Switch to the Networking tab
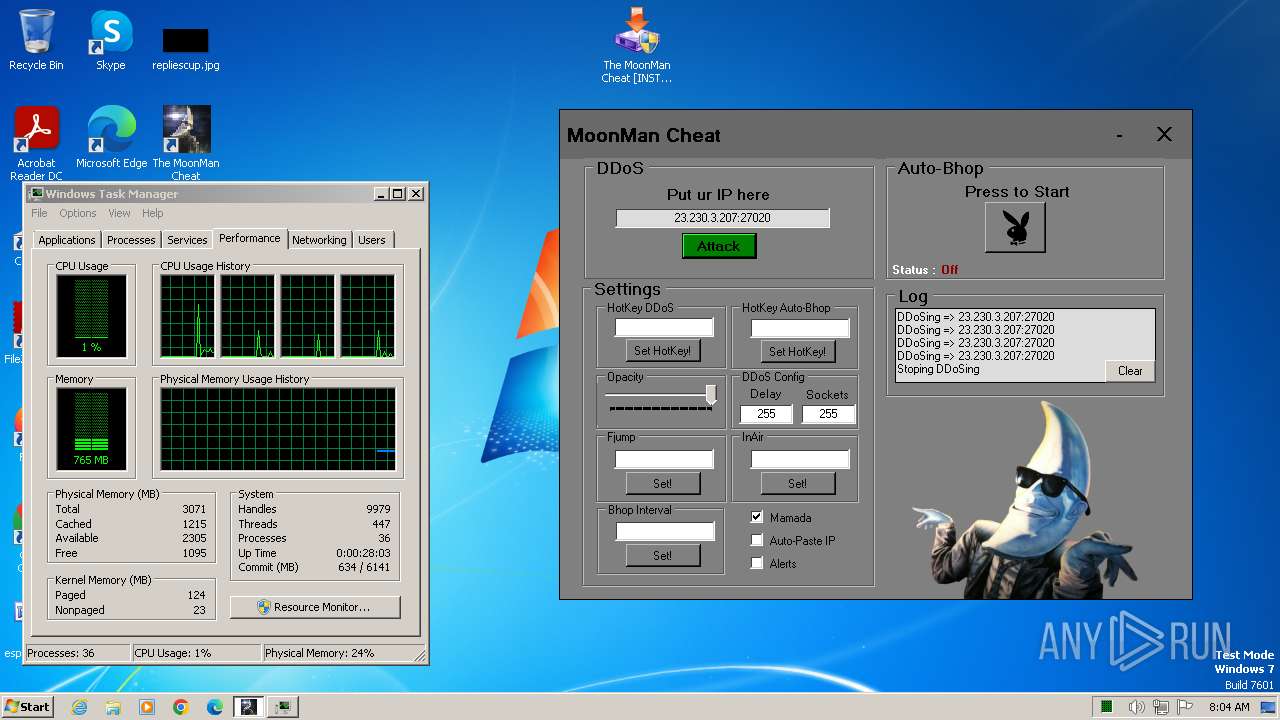 (319, 240)
